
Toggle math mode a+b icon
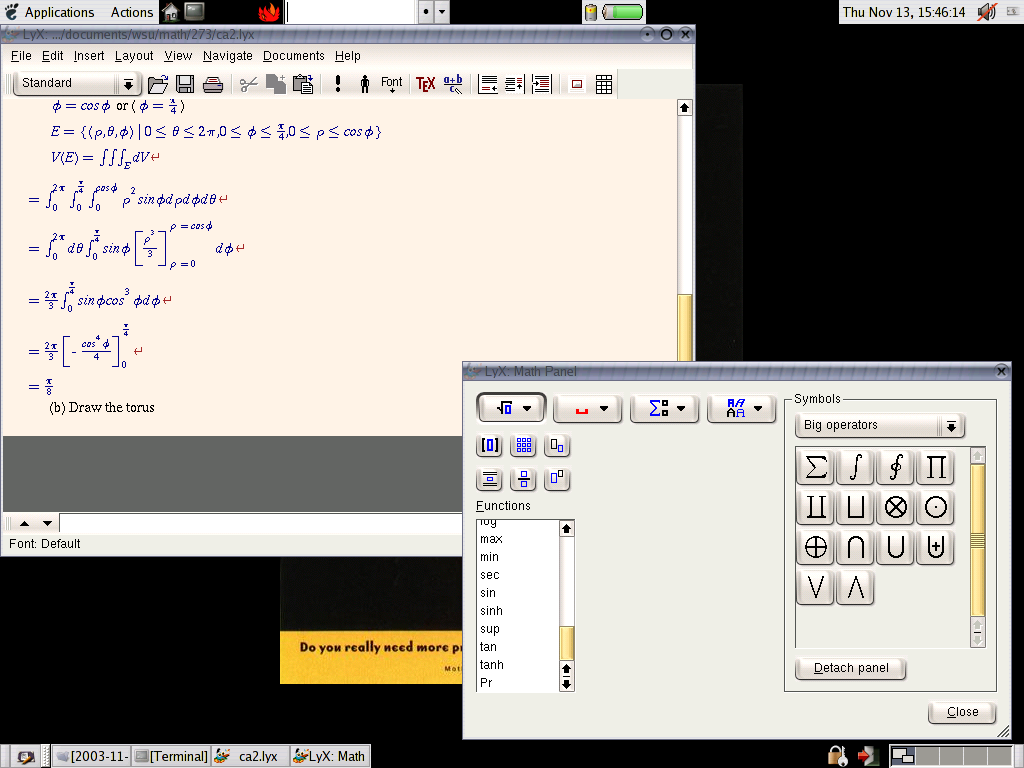pos(453,84)
